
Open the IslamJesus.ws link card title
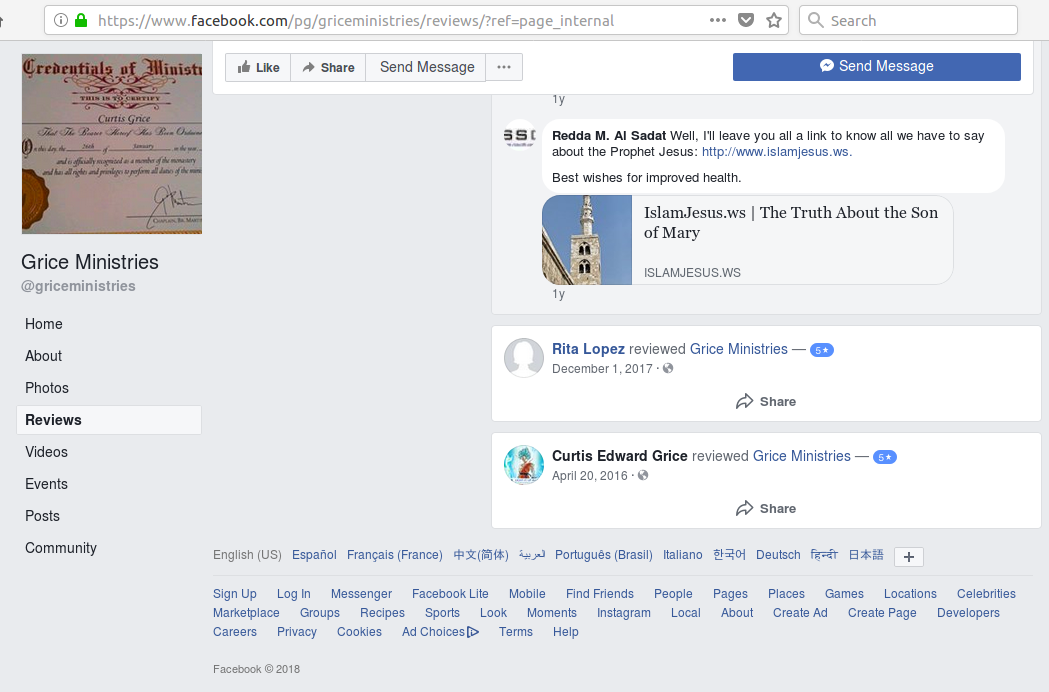click(x=791, y=222)
